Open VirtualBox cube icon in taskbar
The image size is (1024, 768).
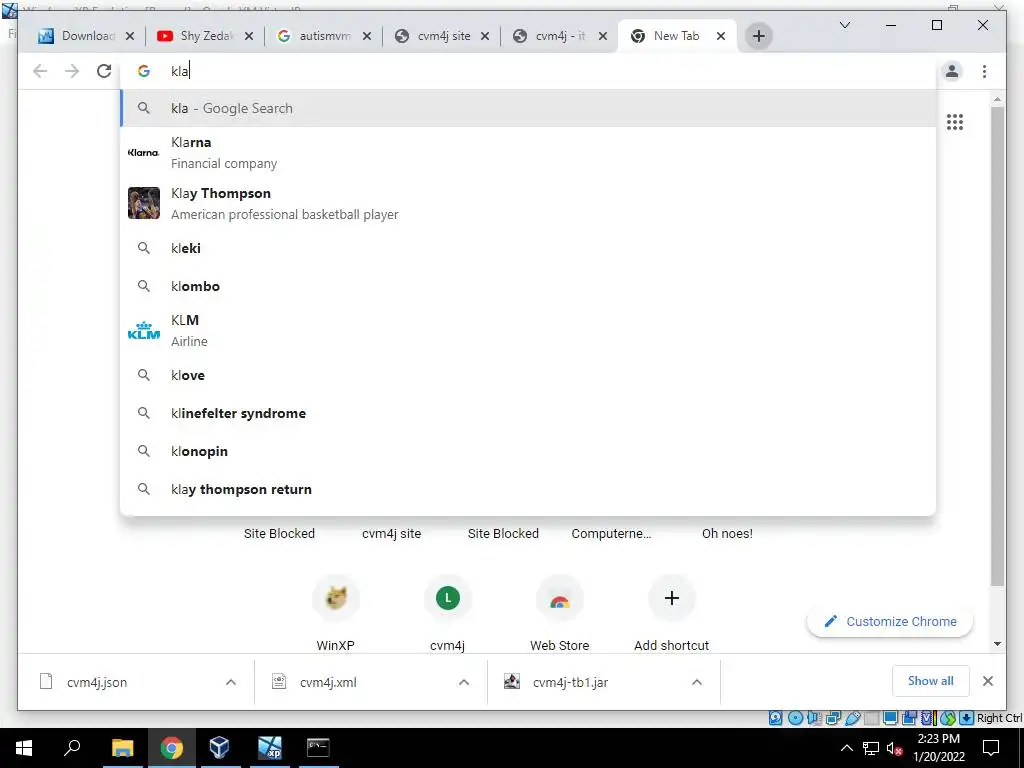pos(219,748)
